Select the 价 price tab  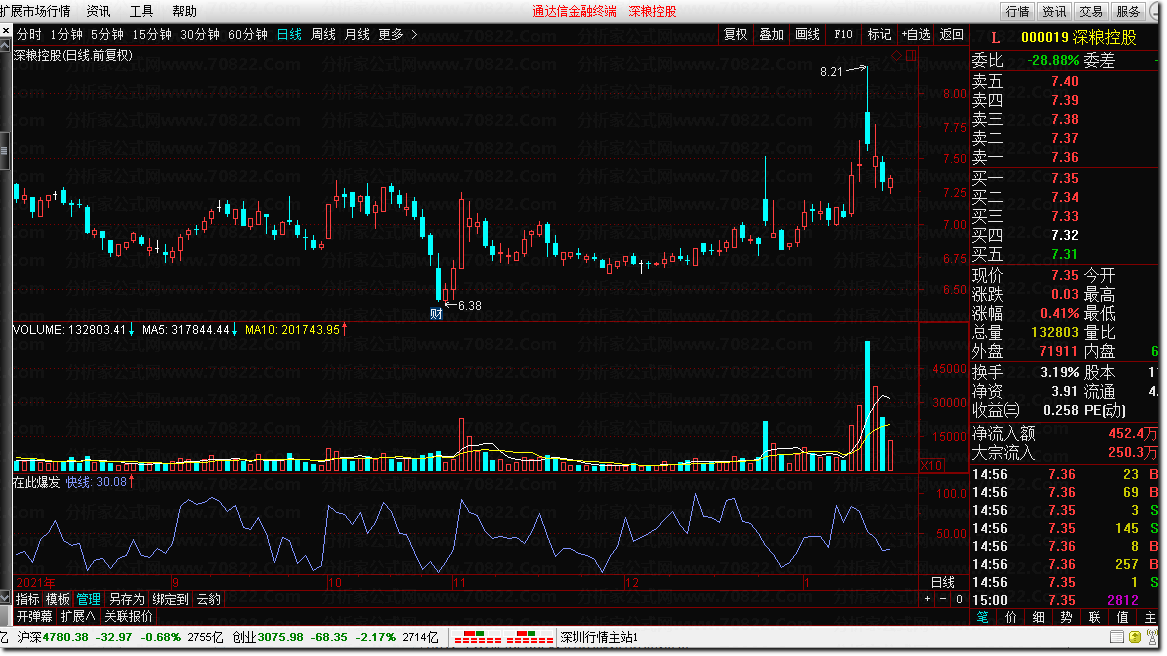pyautogui.click(x=1011, y=617)
